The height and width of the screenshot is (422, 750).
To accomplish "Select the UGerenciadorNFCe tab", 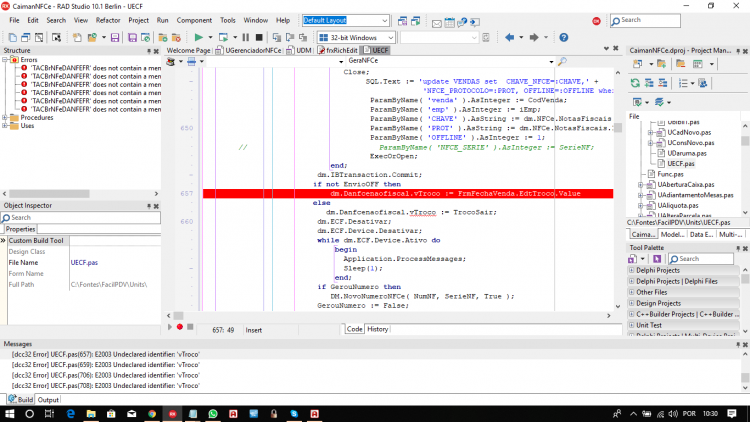I will pos(249,50).
